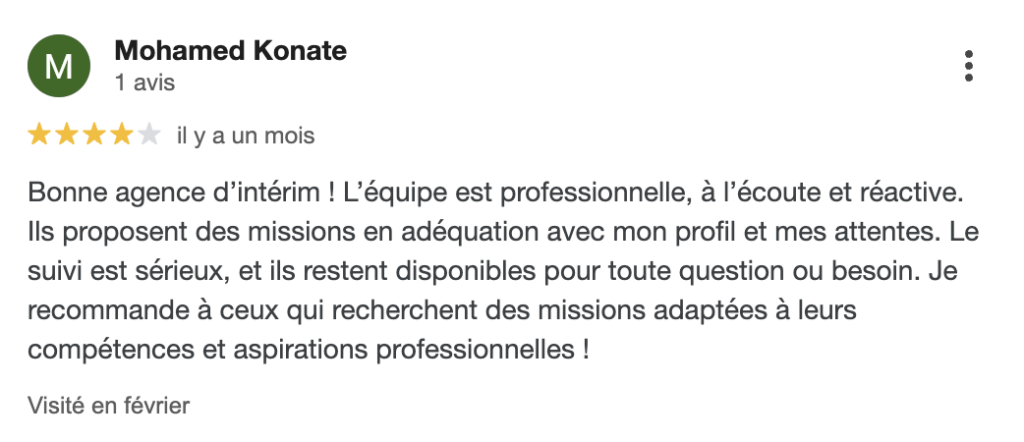Click the fourth yellow rating star
1024x442 pixels.
[x=121, y=135]
